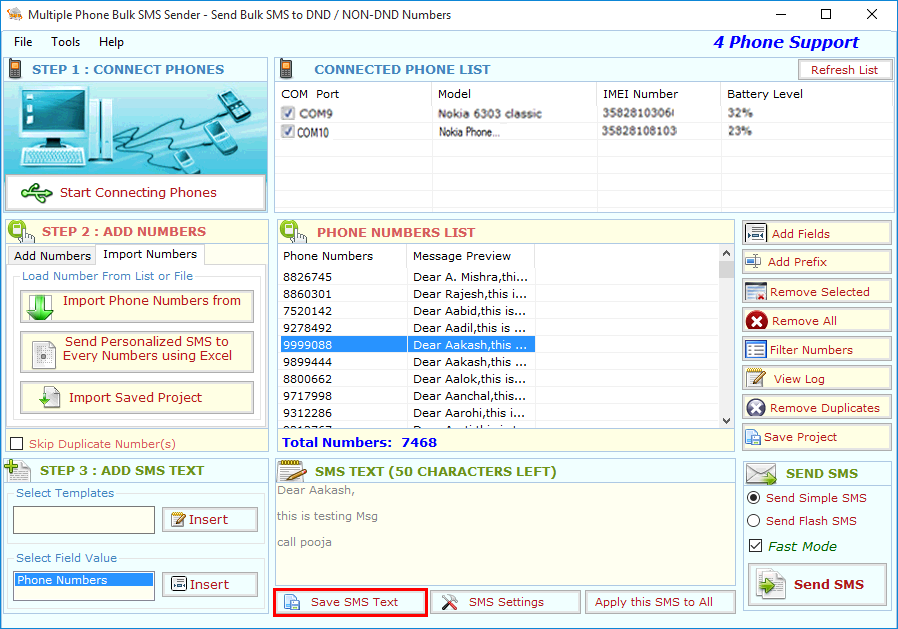Viewport: 898px width, 629px height.
Task: Select the row with number 8860301
Action: tap(407, 294)
